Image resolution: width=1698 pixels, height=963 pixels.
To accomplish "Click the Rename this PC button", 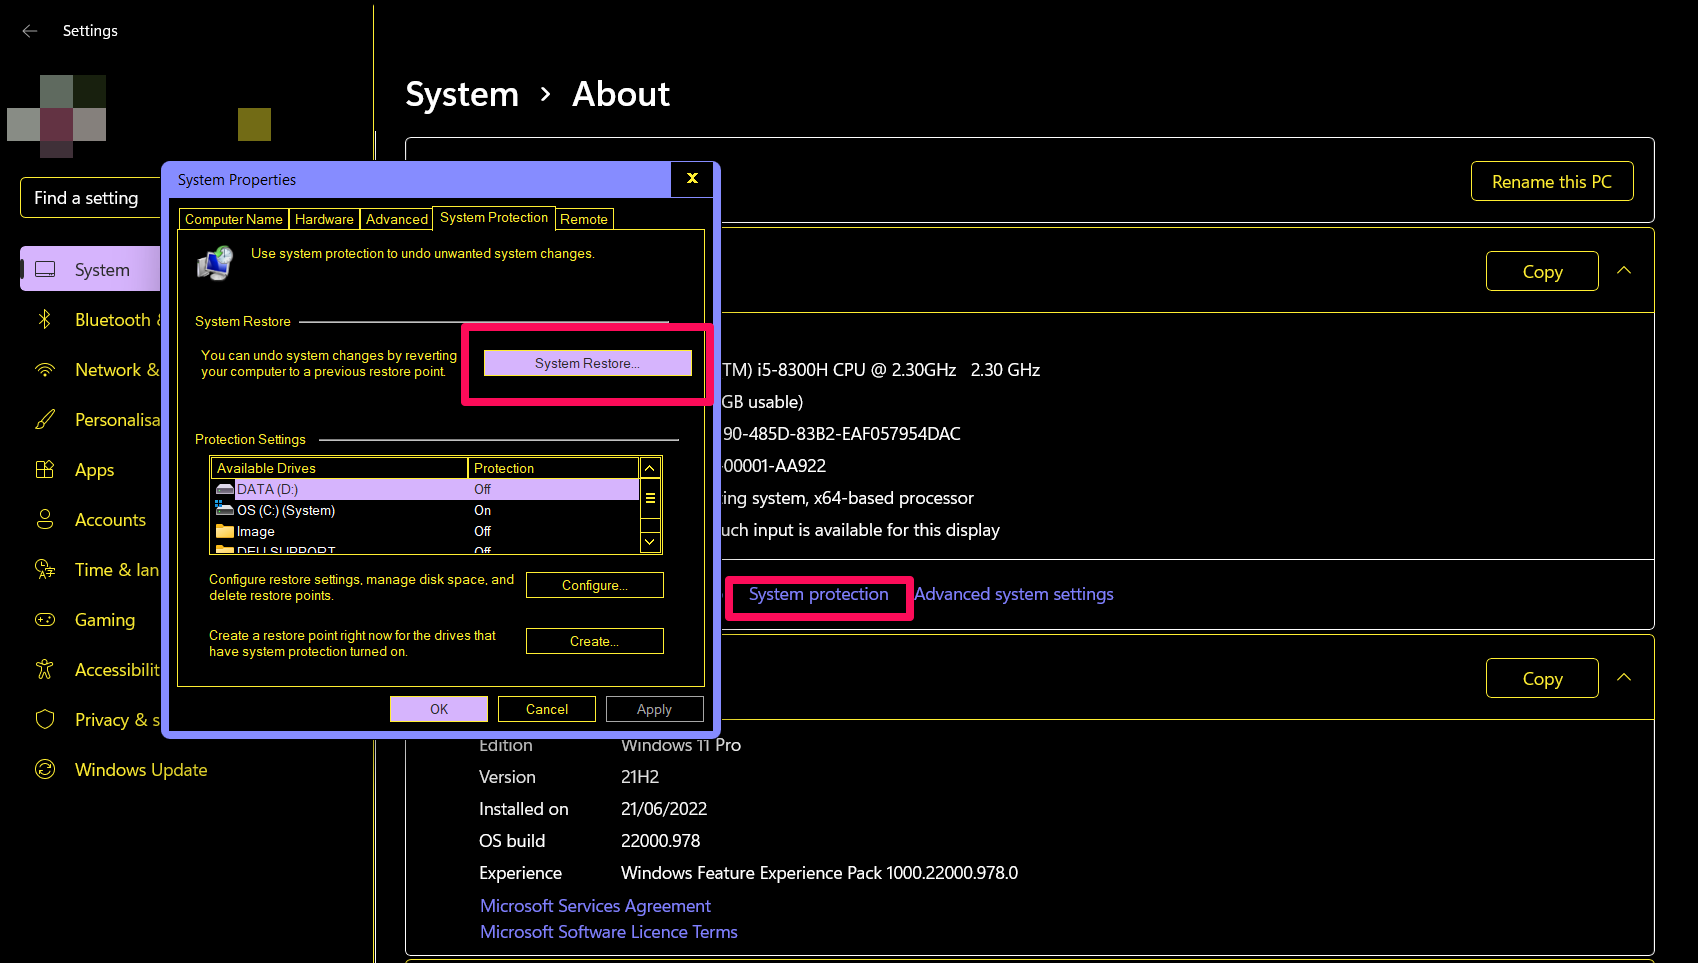I will point(1552,181).
